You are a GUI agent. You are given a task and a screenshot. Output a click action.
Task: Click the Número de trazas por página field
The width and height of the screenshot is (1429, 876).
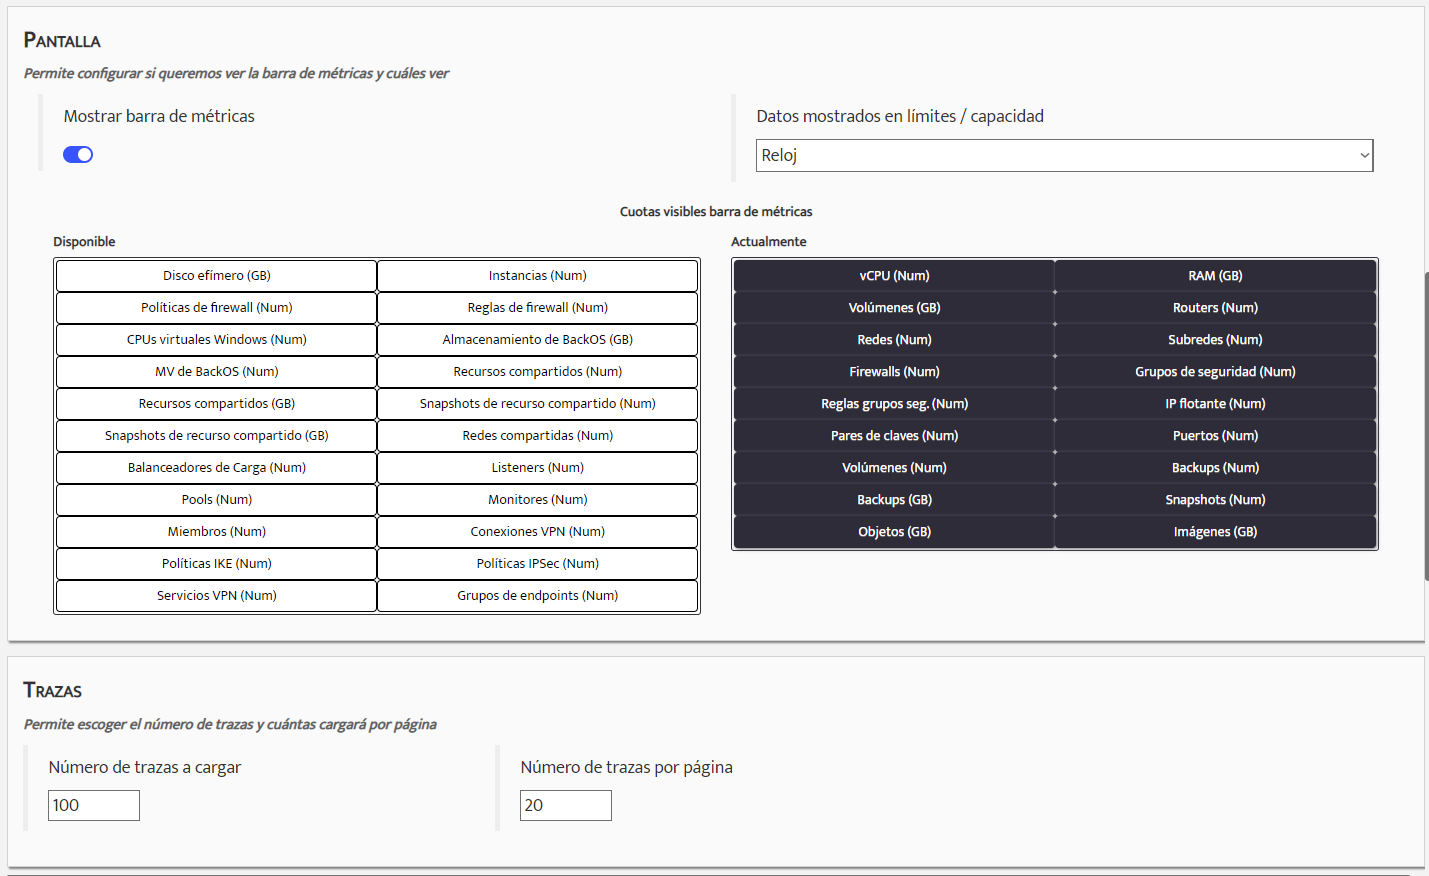click(x=566, y=805)
